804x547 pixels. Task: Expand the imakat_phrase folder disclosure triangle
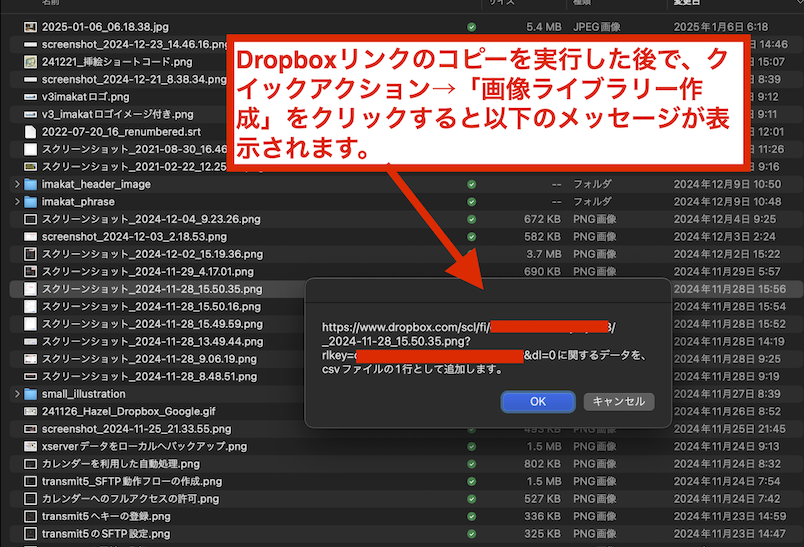pos(16,202)
